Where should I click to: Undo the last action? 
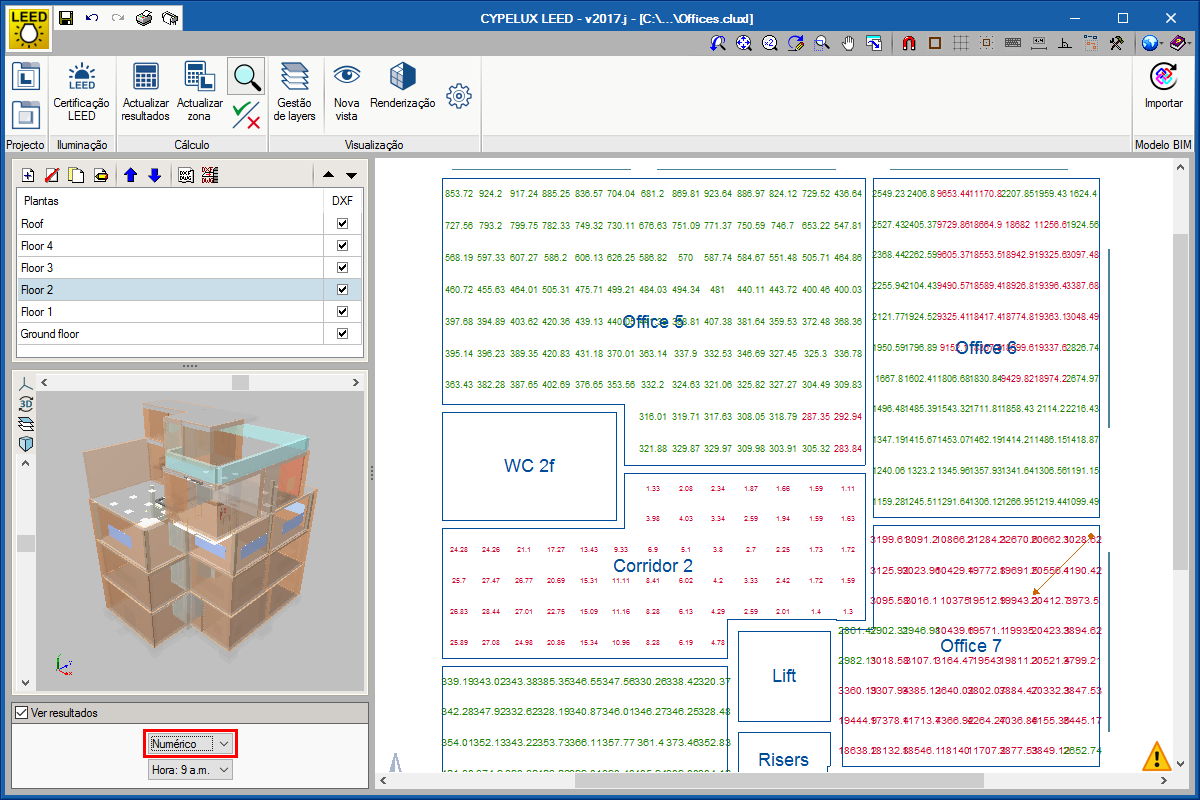tap(92, 18)
